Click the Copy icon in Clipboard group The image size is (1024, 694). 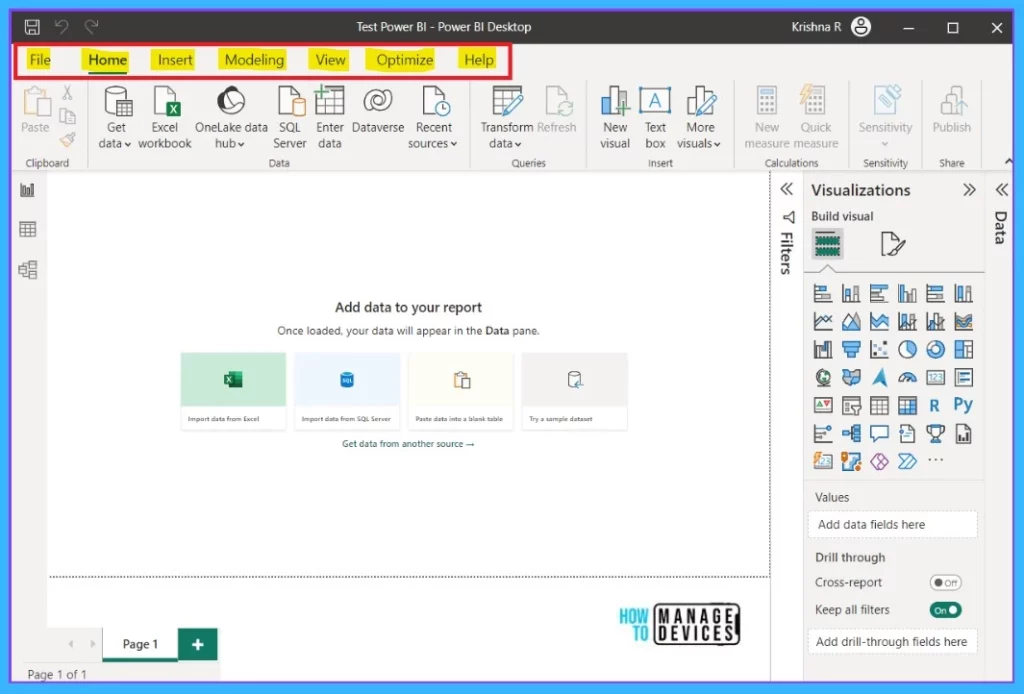point(67,116)
